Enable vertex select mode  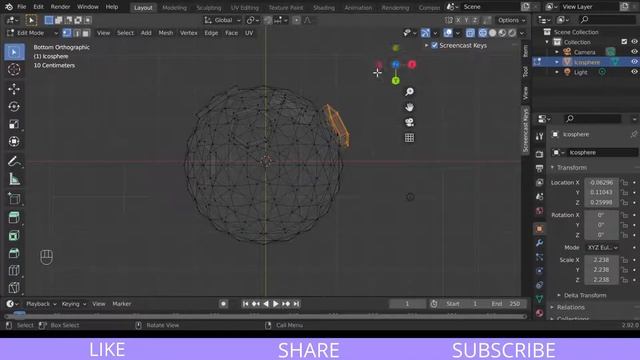point(67,33)
